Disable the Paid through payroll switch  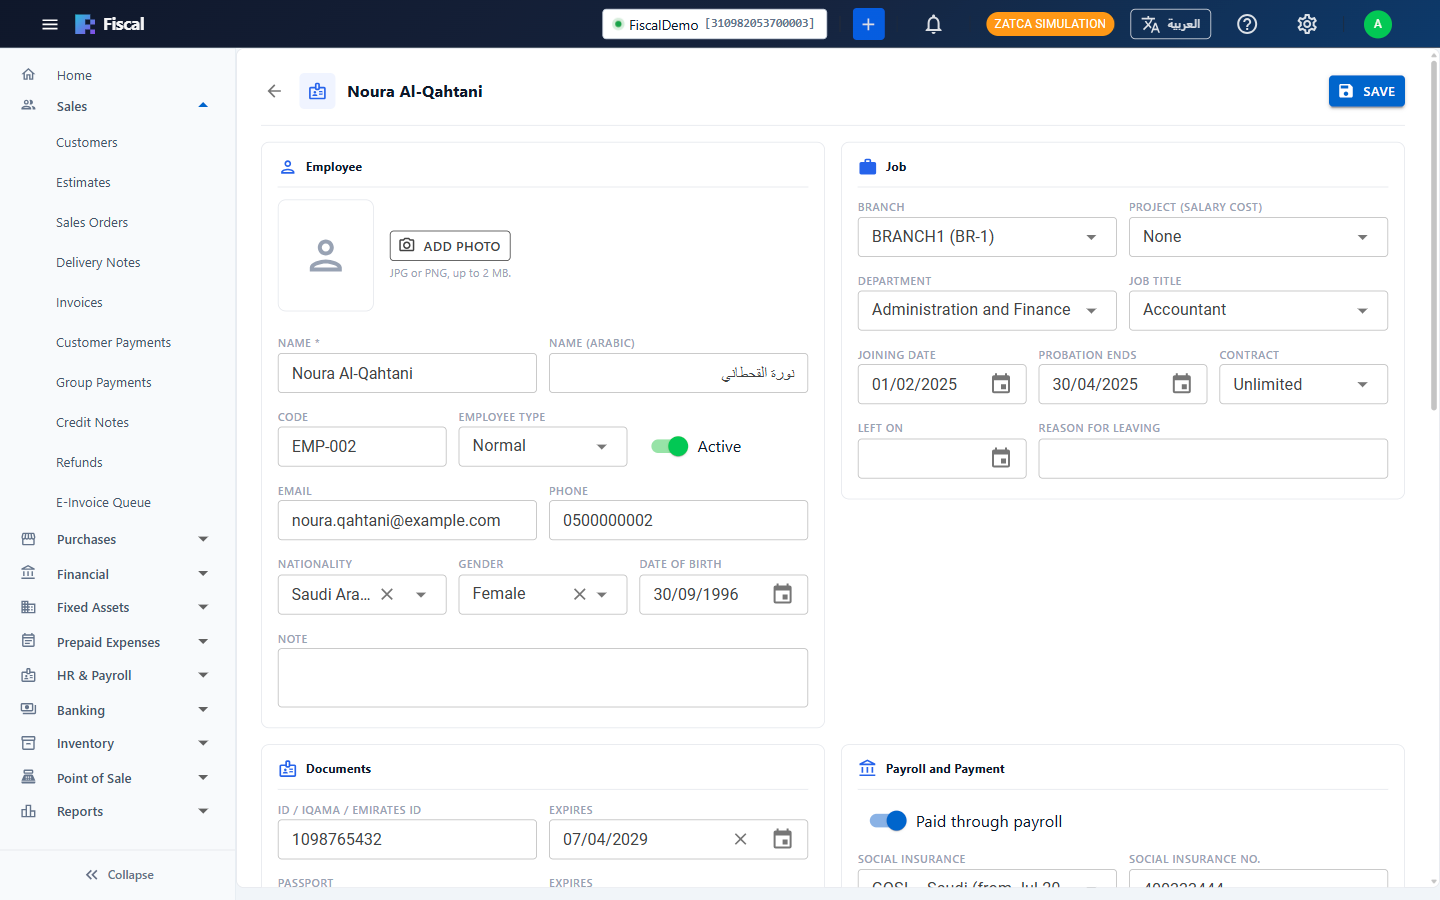coord(888,821)
